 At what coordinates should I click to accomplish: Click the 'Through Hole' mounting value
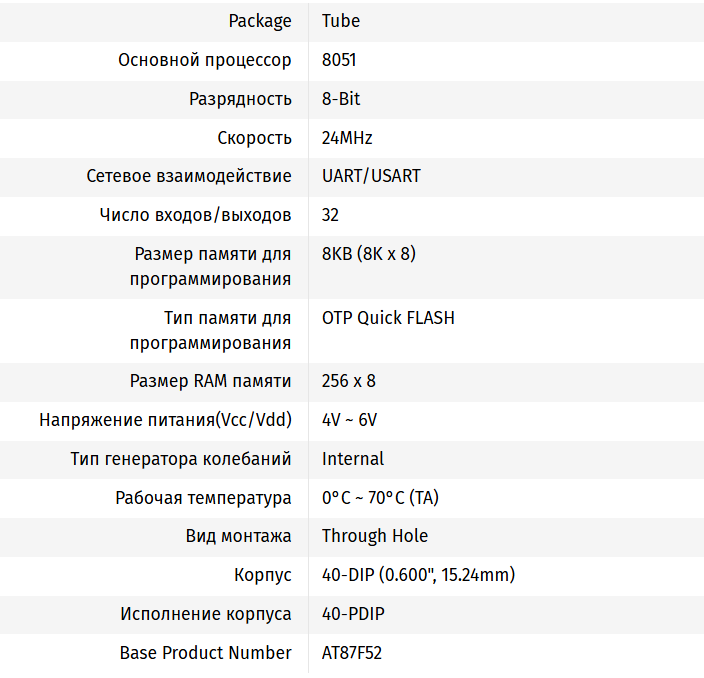tap(375, 536)
